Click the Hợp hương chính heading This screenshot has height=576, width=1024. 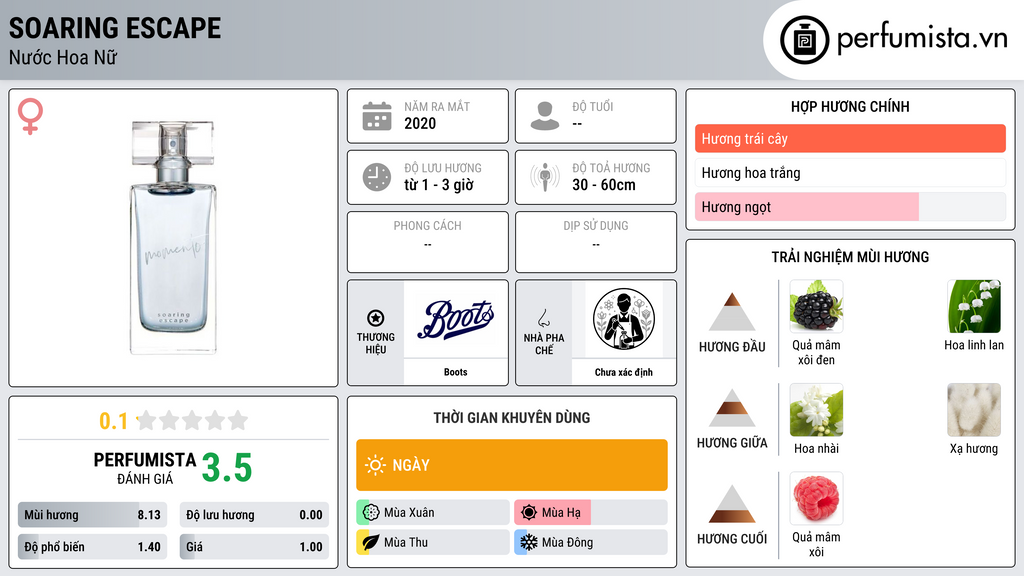[850, 106]
